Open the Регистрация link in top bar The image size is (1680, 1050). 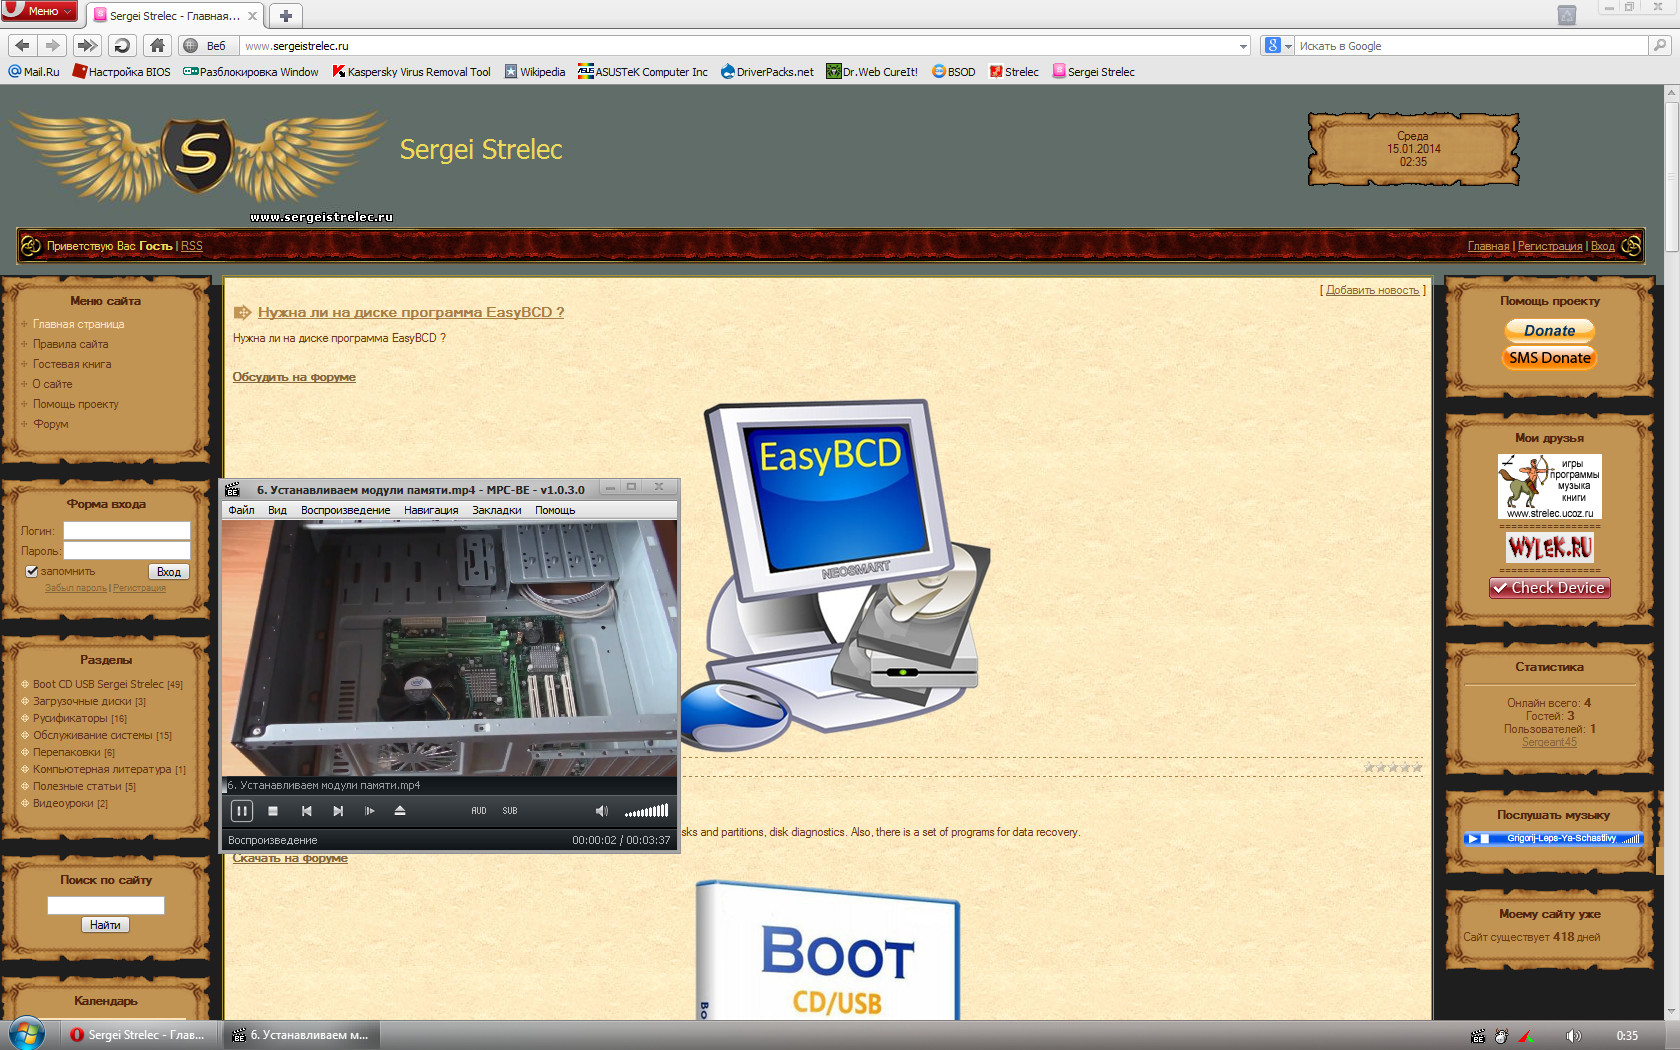click(x=1549, y=246)
